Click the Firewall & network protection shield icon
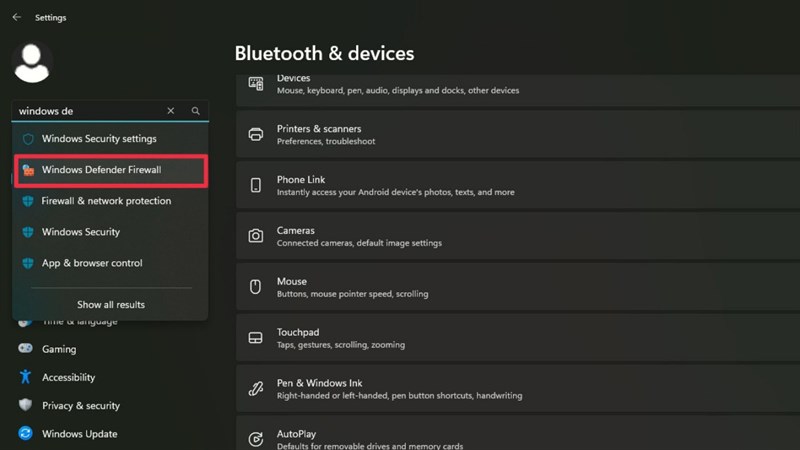 [28, 201]
